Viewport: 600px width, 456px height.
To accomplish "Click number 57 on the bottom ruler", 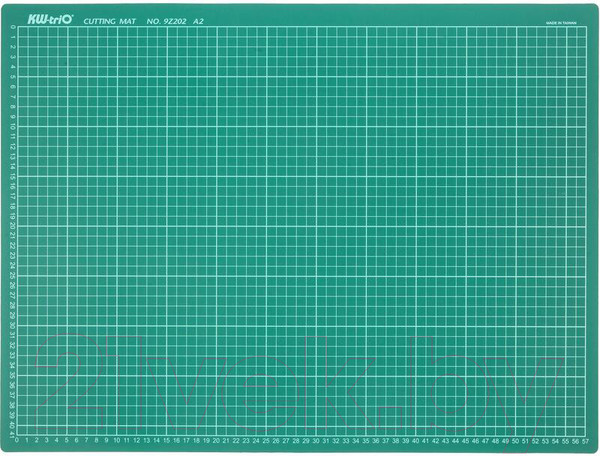I will coord(586,441).
